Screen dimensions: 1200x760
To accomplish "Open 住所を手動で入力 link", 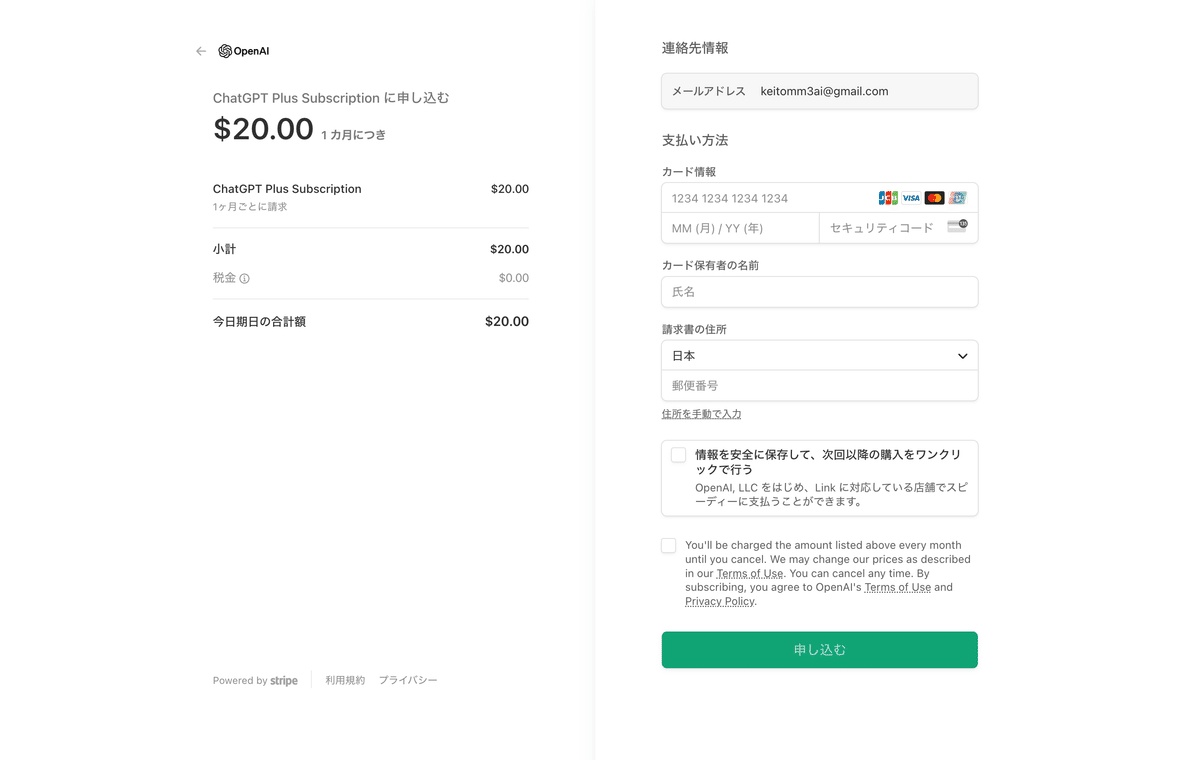I will (x=701, y=414).
